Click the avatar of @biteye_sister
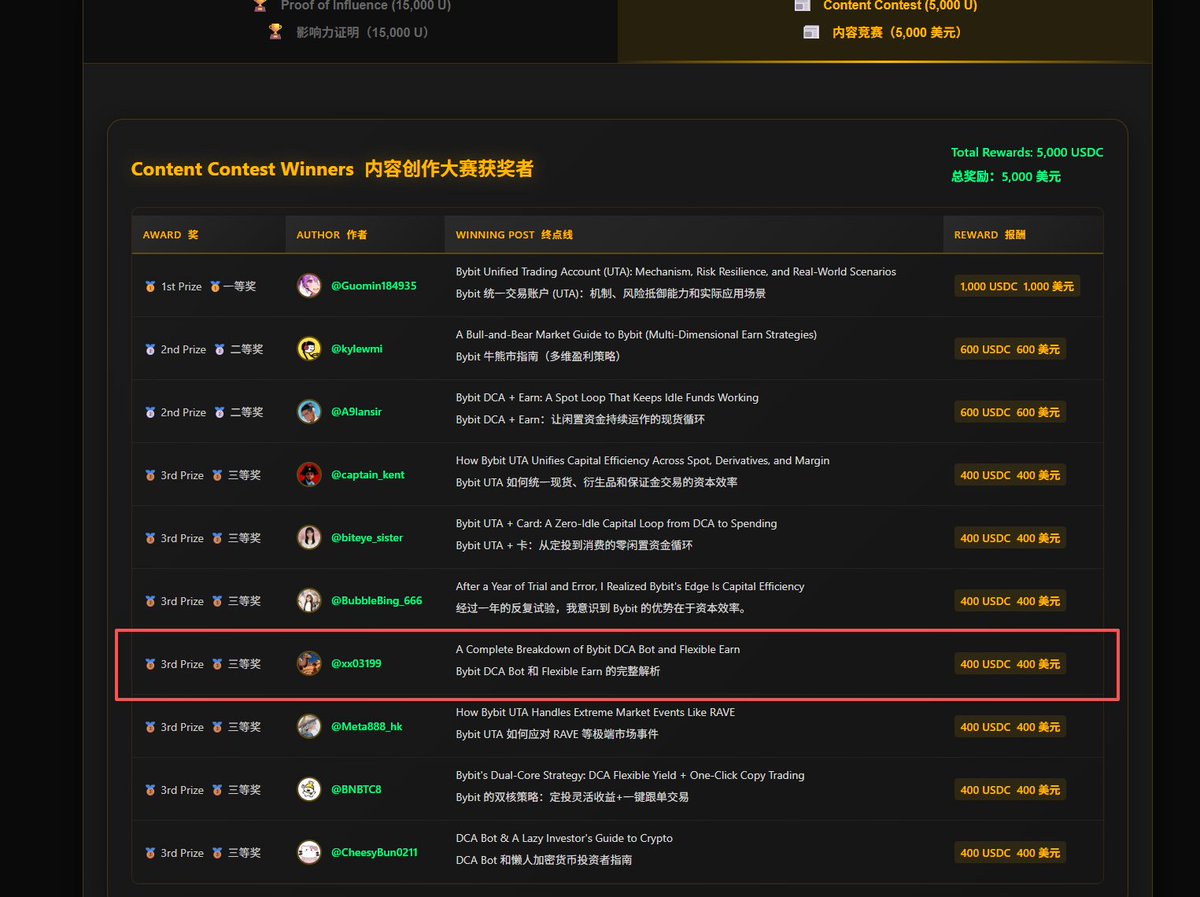The image size is (1200, 897). [309, 538]
